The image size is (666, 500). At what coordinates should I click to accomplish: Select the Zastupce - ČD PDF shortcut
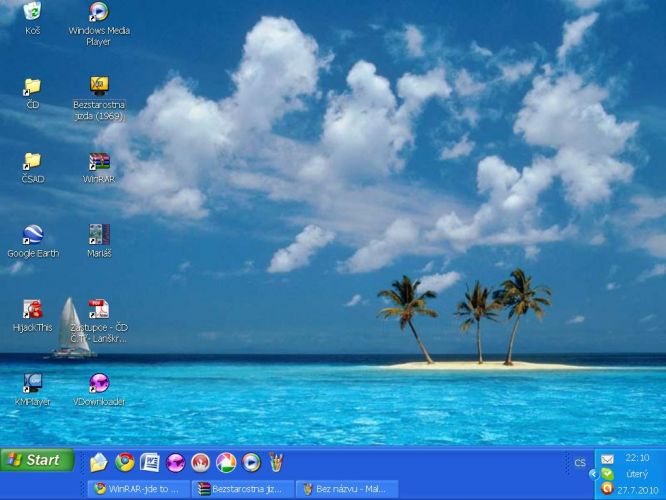(99, 321)
